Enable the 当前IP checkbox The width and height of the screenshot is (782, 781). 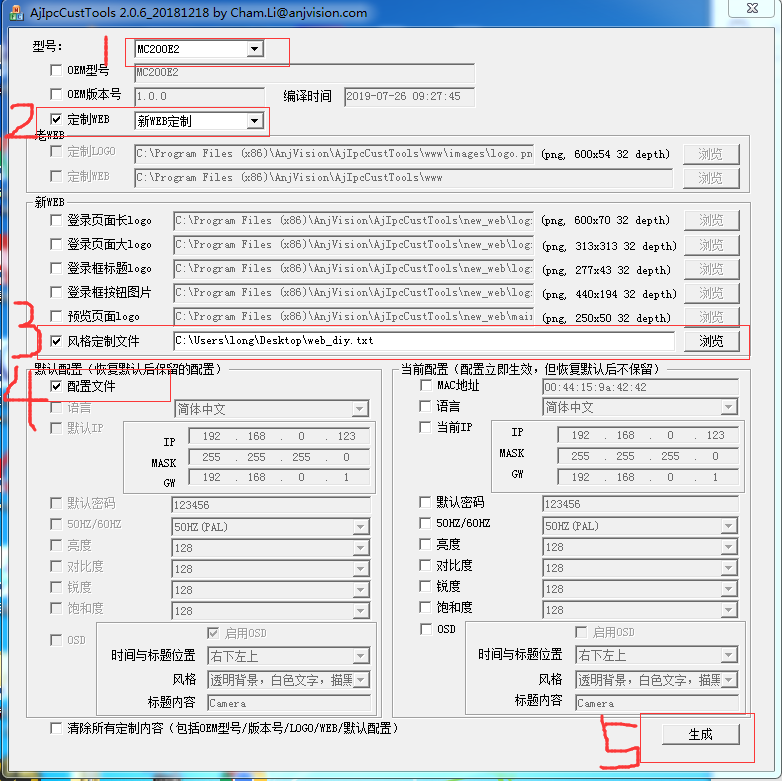(x=425, y=428)
